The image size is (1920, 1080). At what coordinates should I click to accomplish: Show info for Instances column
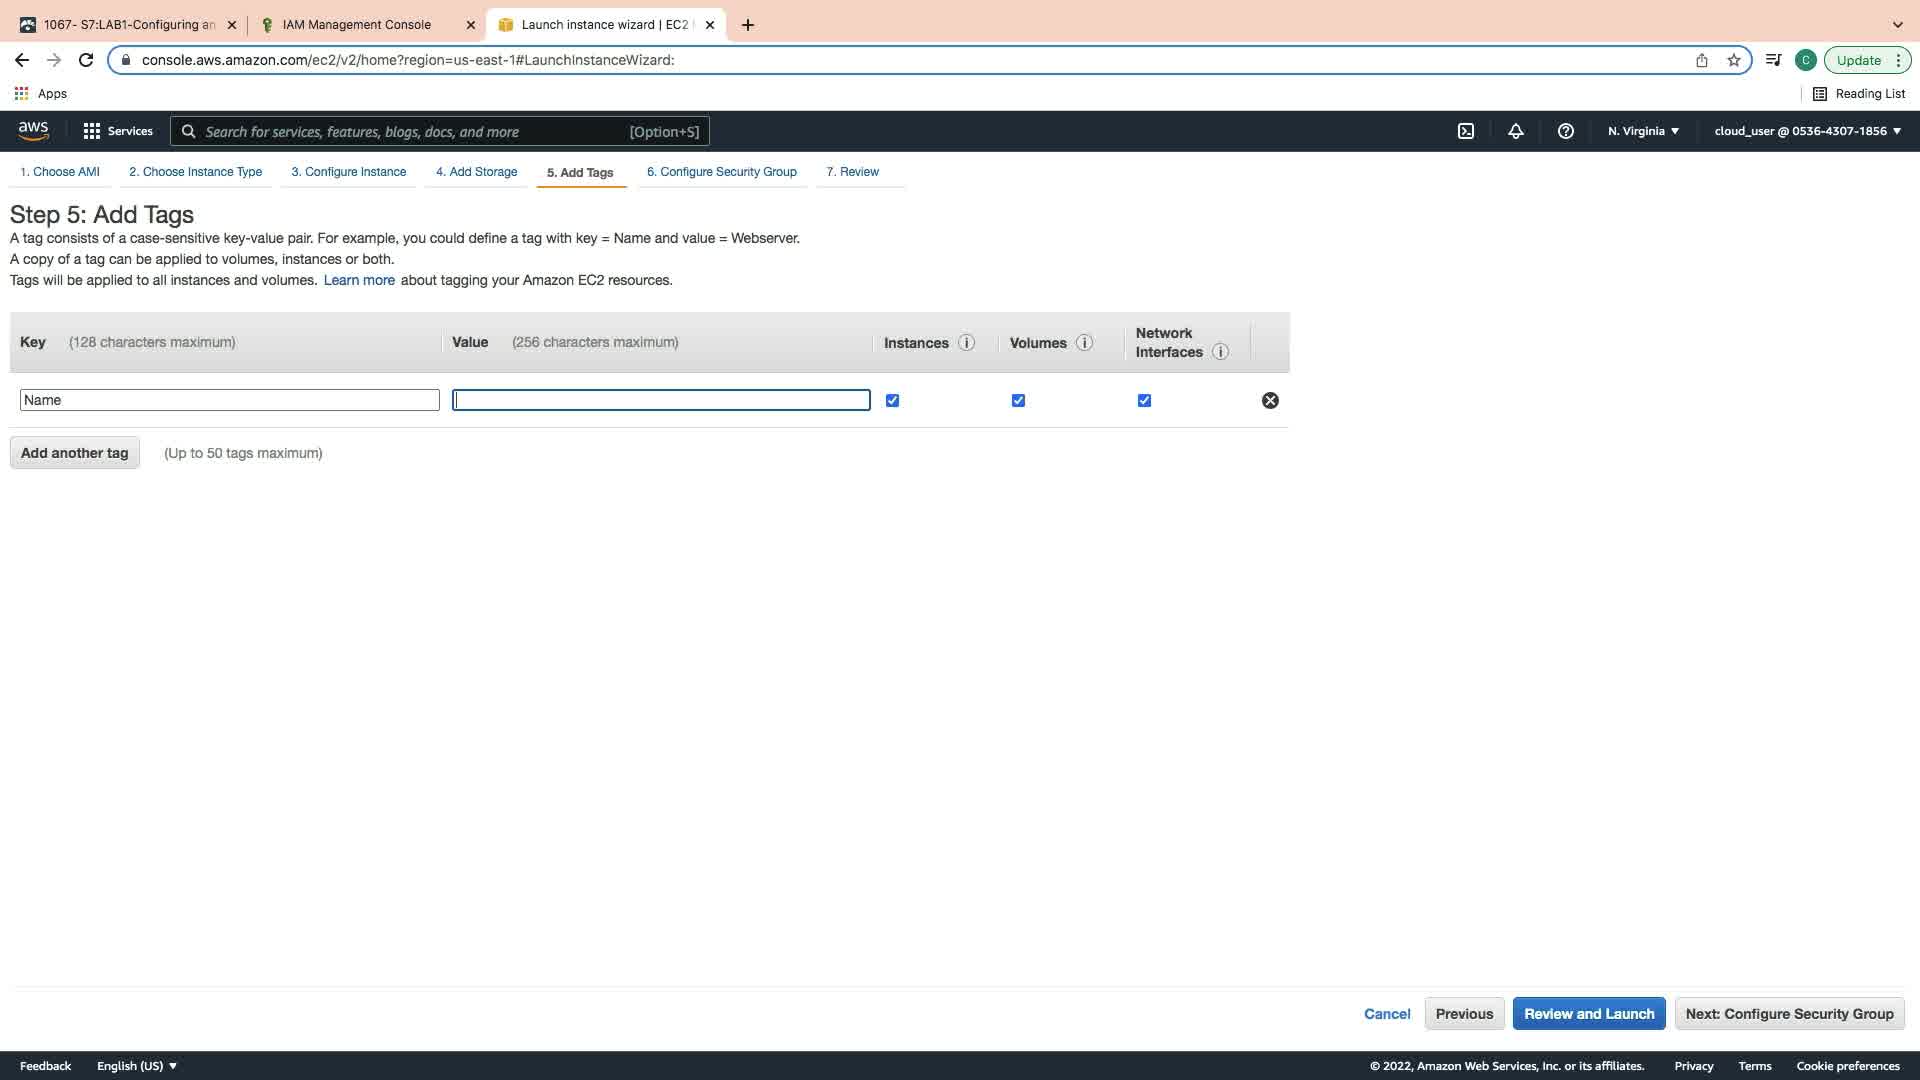(x=966, y=343)
